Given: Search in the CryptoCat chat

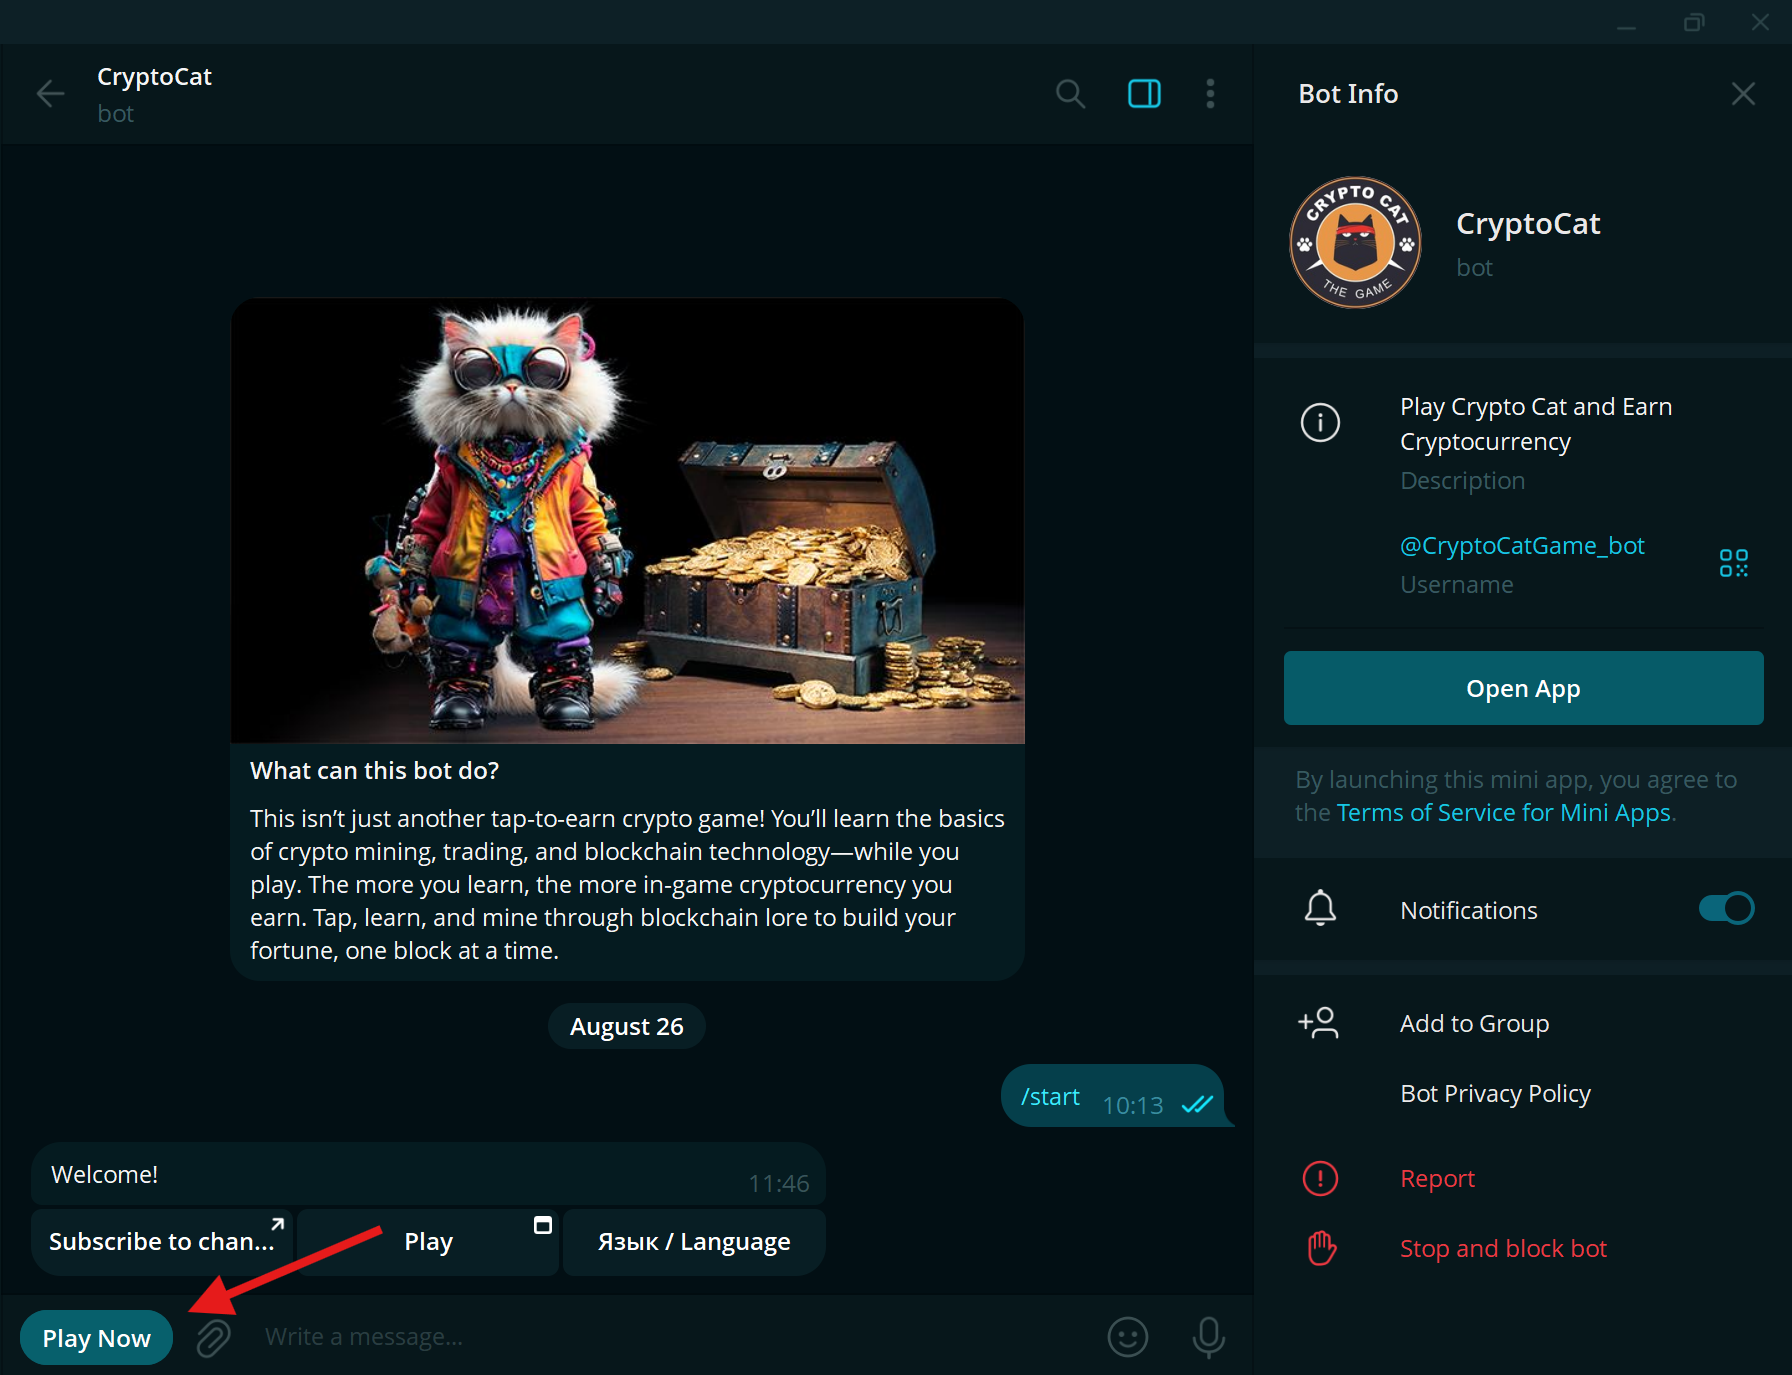Looking at the screenshot, I should tap(1070, 94).
